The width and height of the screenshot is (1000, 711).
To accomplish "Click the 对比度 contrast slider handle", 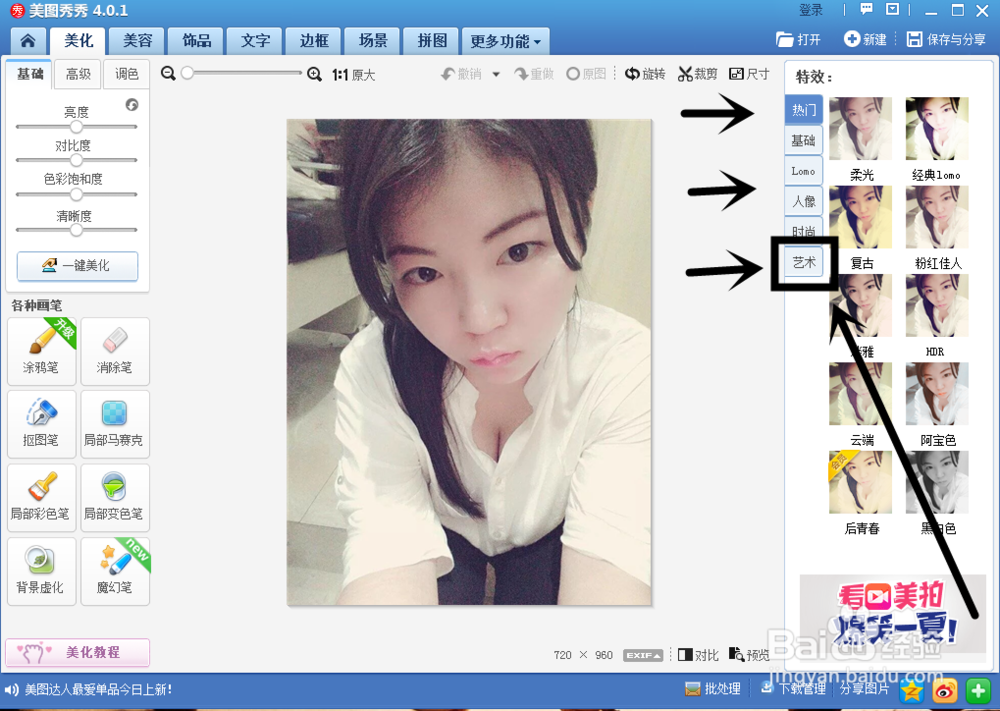I will point(76,159).
